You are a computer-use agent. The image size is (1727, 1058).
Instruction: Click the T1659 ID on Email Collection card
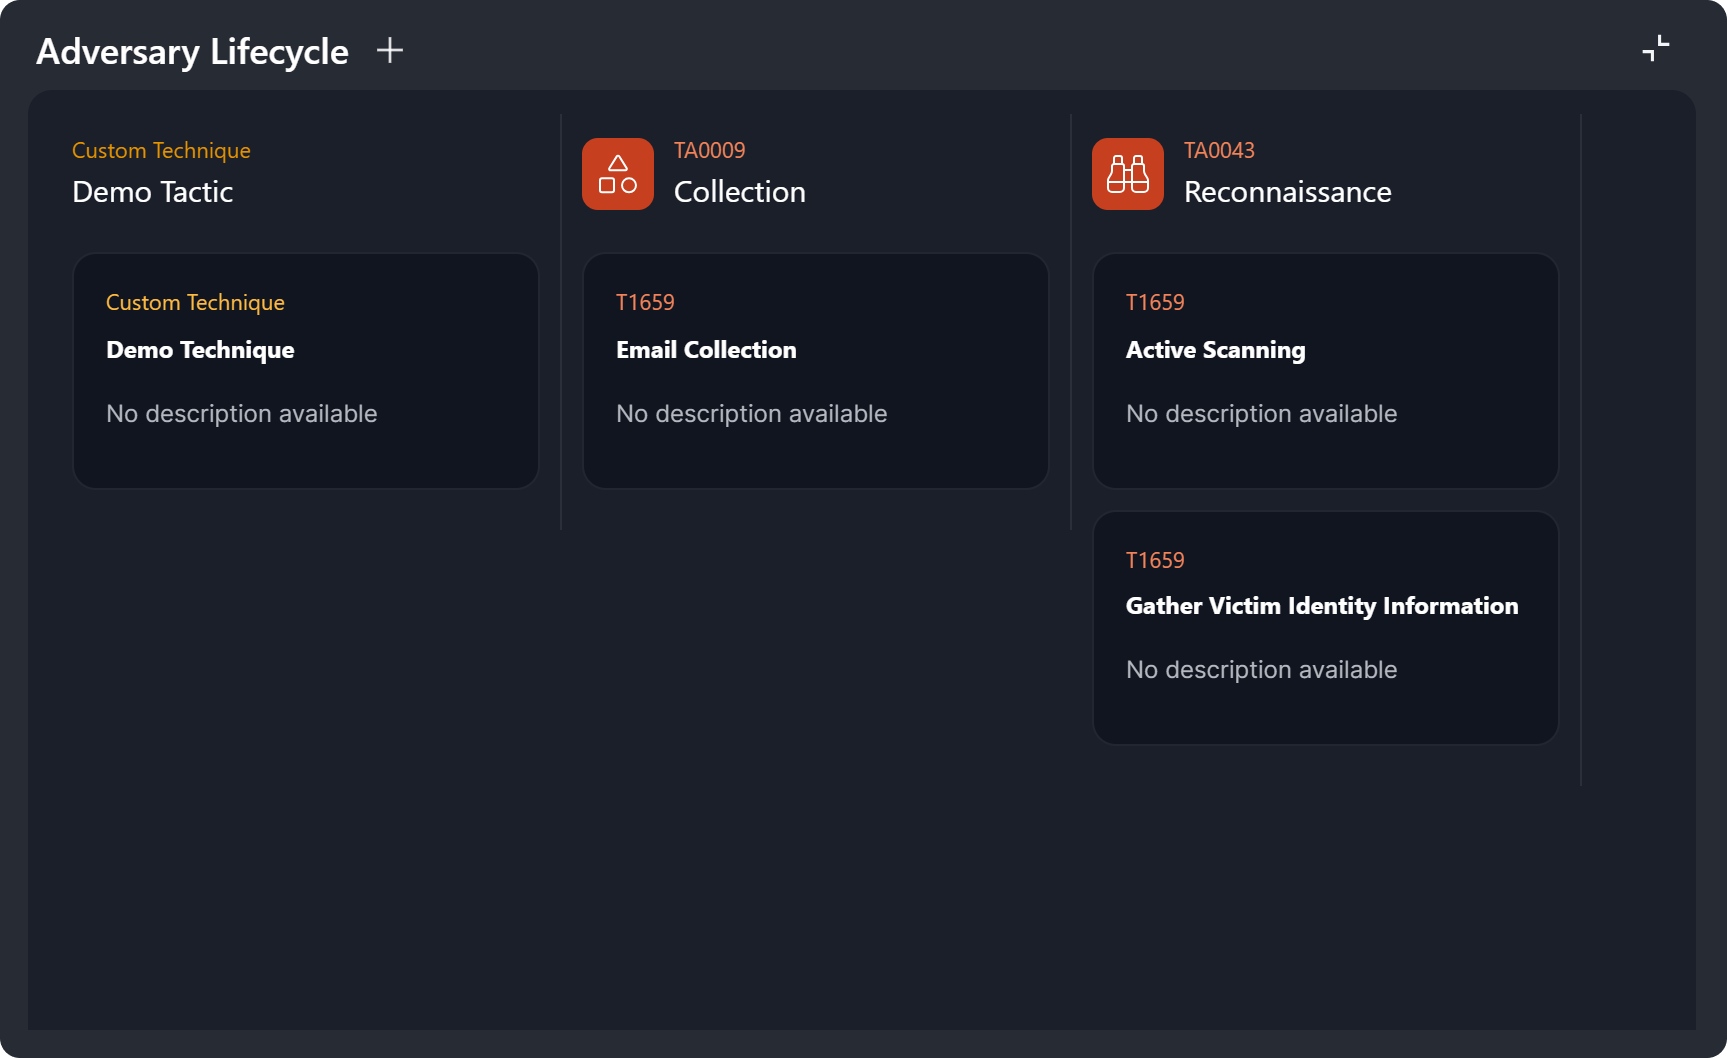(645, 302)
